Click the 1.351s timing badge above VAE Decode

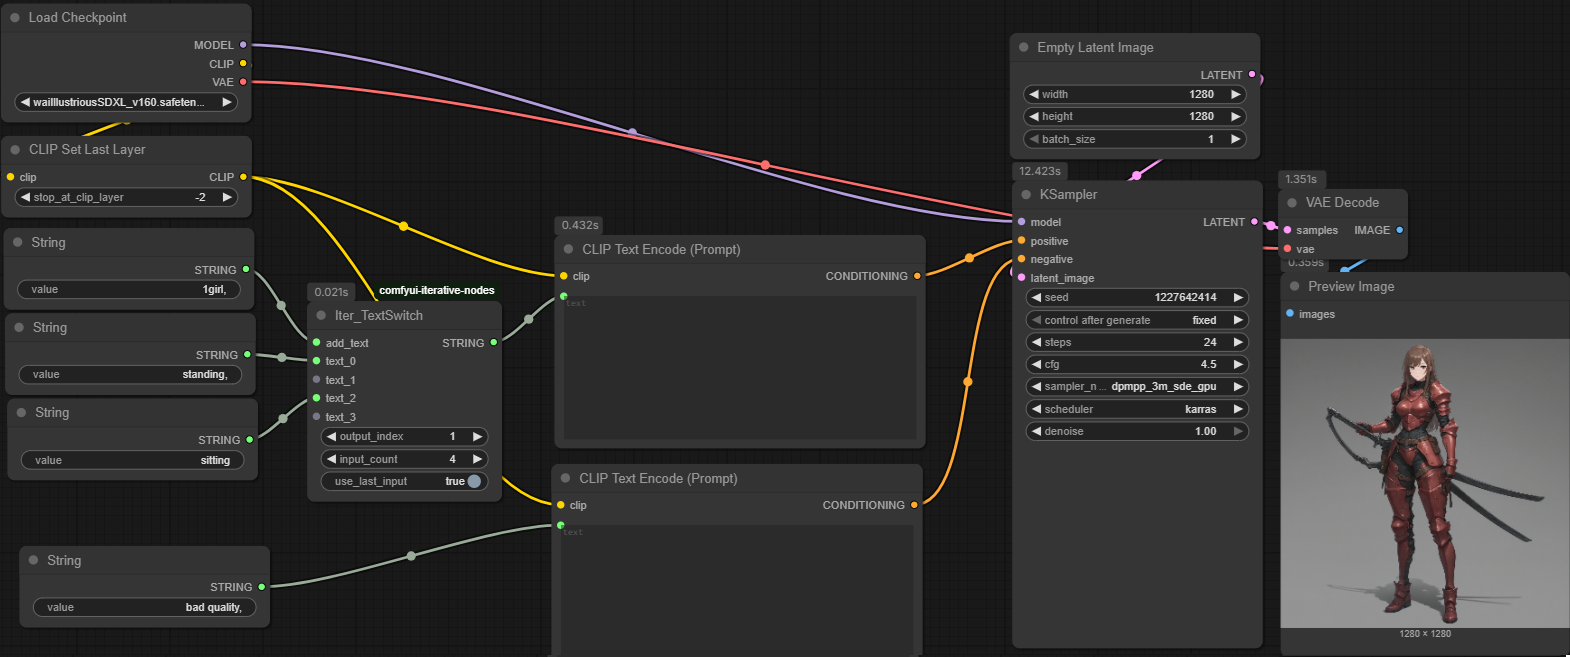1301,179
